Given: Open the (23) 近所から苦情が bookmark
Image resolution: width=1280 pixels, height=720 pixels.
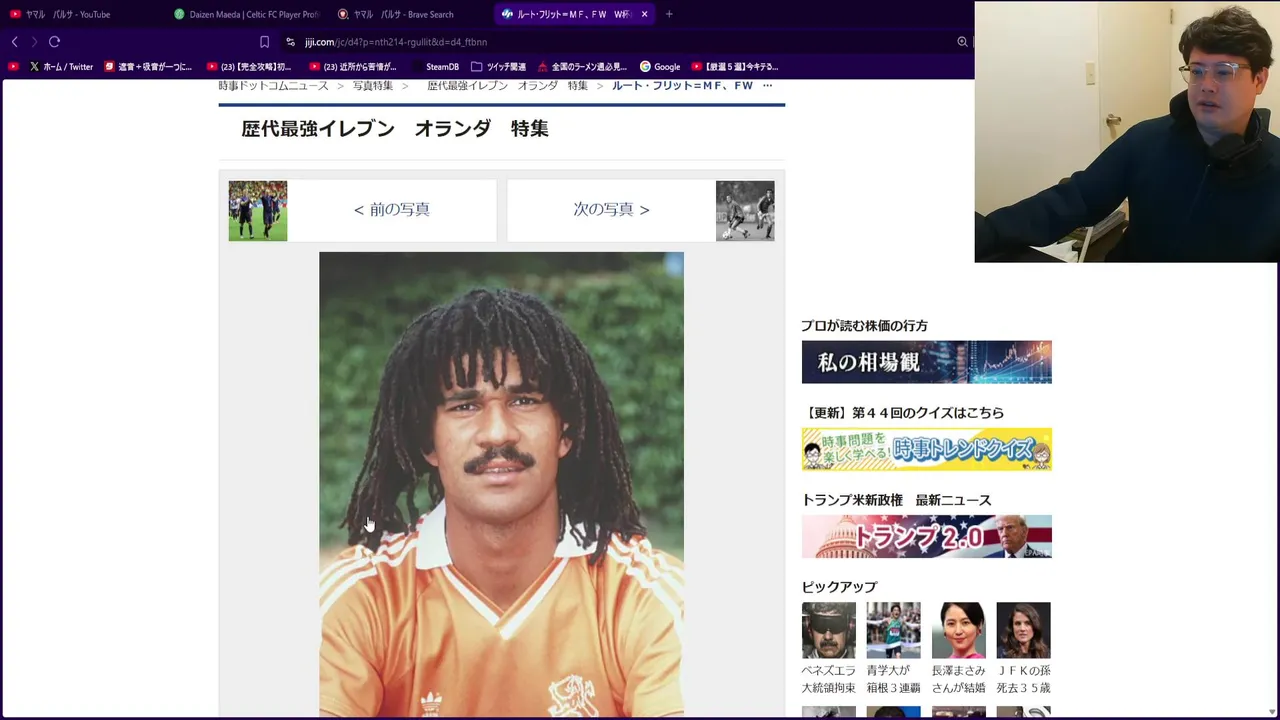Looking at the screenshot, I should [353, 67].
